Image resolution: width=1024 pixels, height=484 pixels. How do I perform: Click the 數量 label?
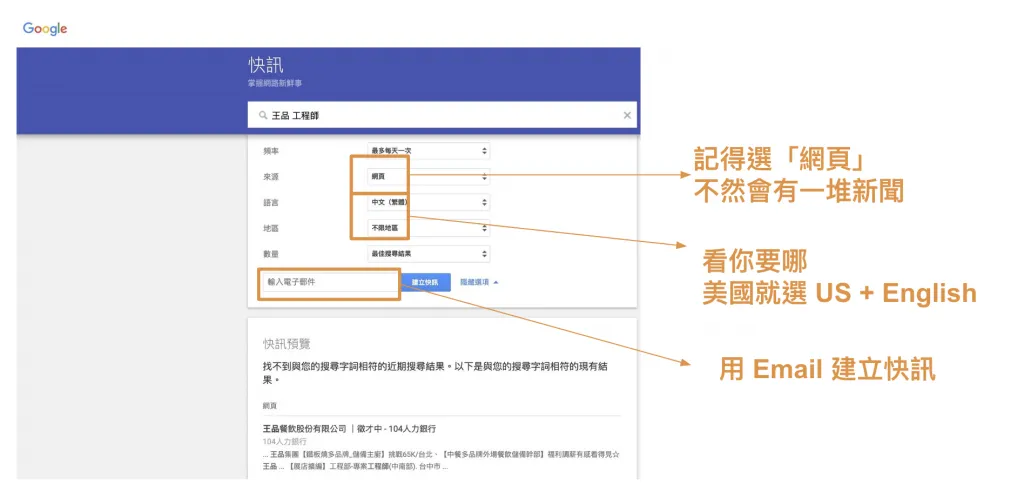click(270, 254)
